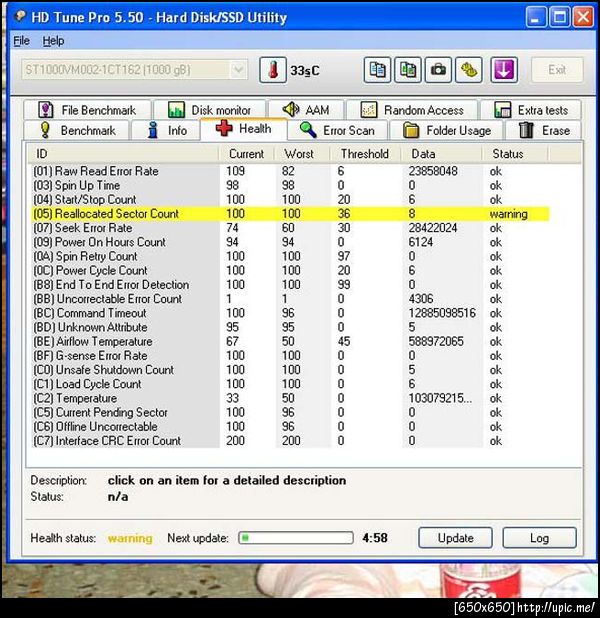Click the Folder Usage folder icon
600x618 pixels.
click(x=411, y=130)
